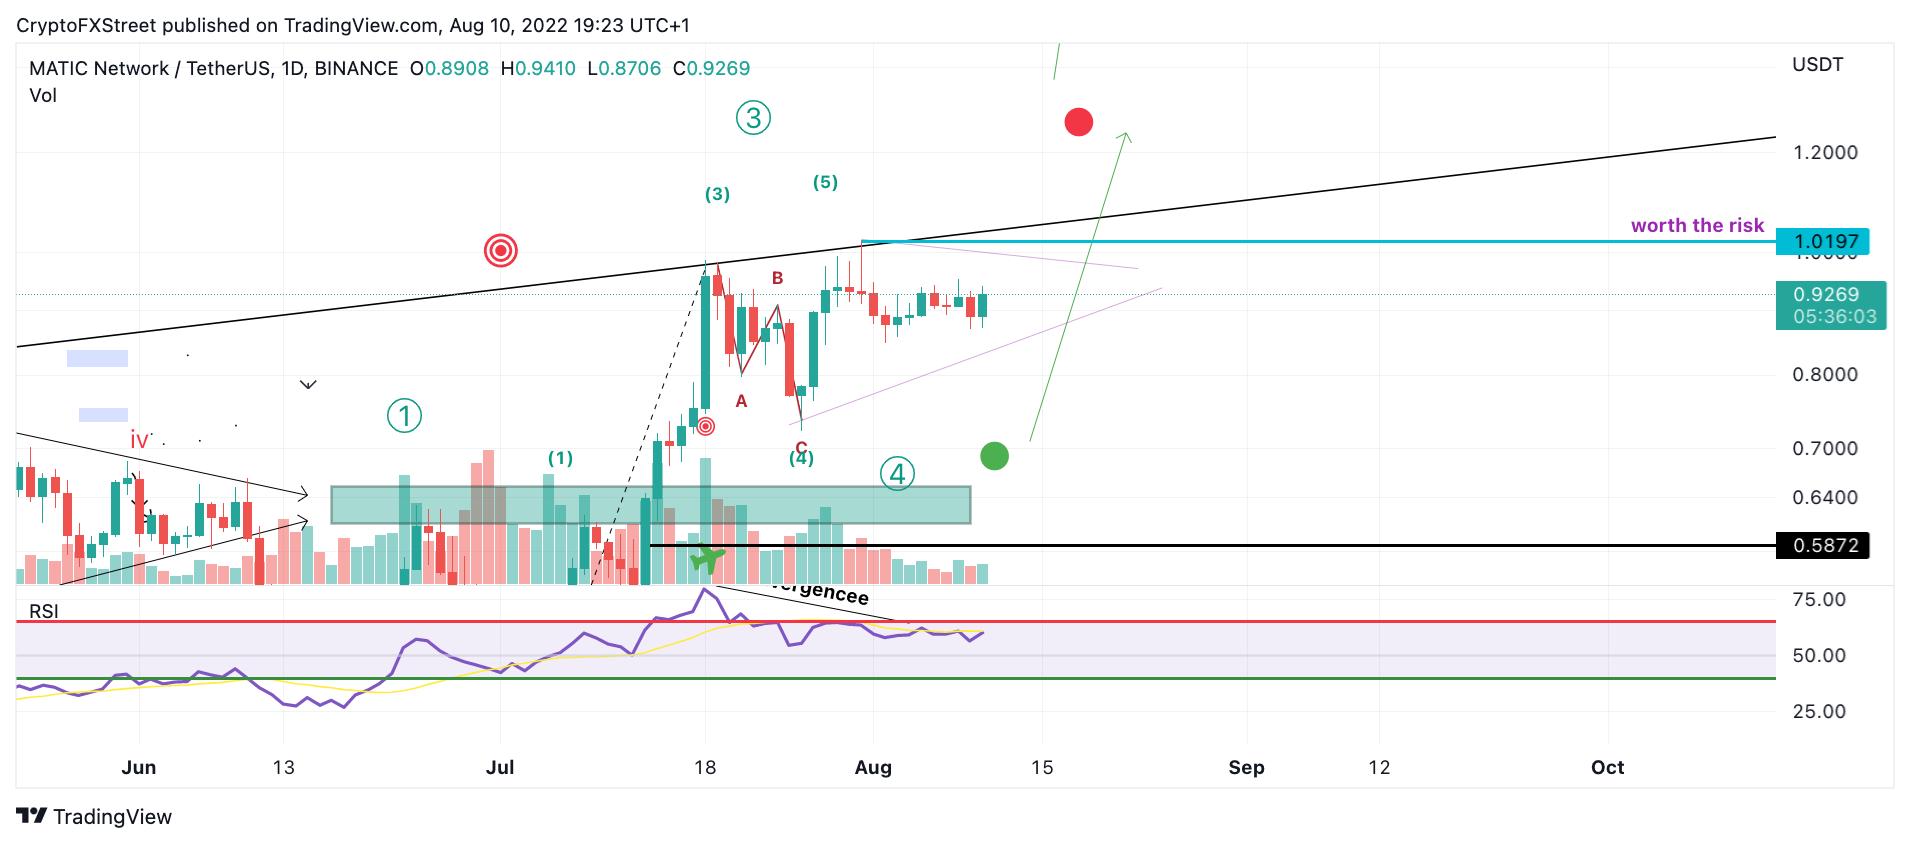Click the RSI indicator label
This screenshot has height=844, width=1910.
pos(44,611)
